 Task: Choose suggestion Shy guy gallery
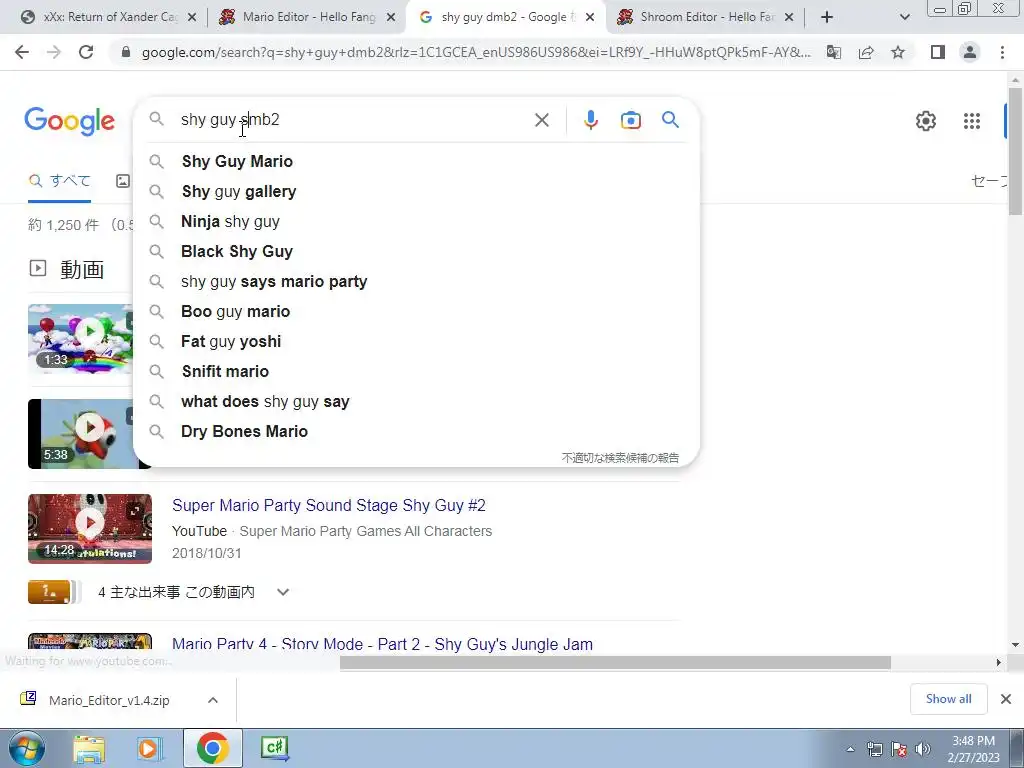click(416, 191)
